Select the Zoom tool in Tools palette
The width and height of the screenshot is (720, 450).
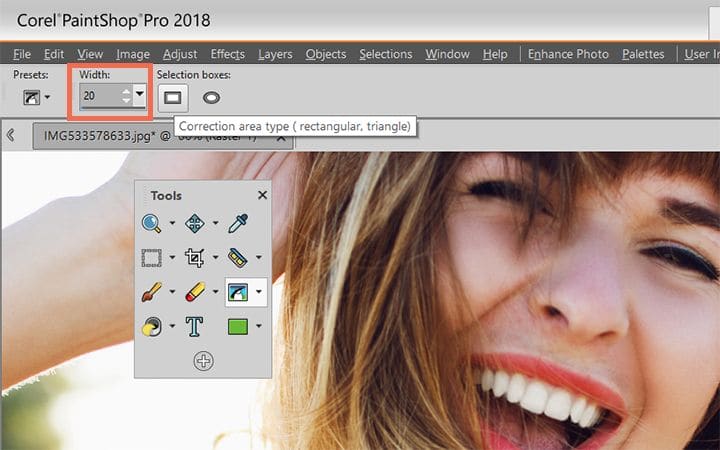152,224
